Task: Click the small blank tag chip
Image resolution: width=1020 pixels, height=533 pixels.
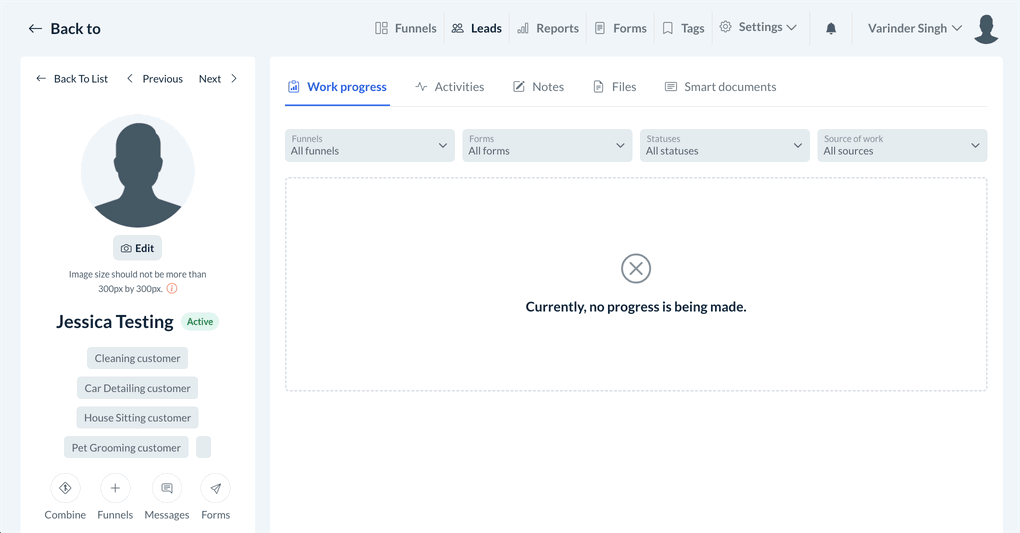Action: click(204, 448)
